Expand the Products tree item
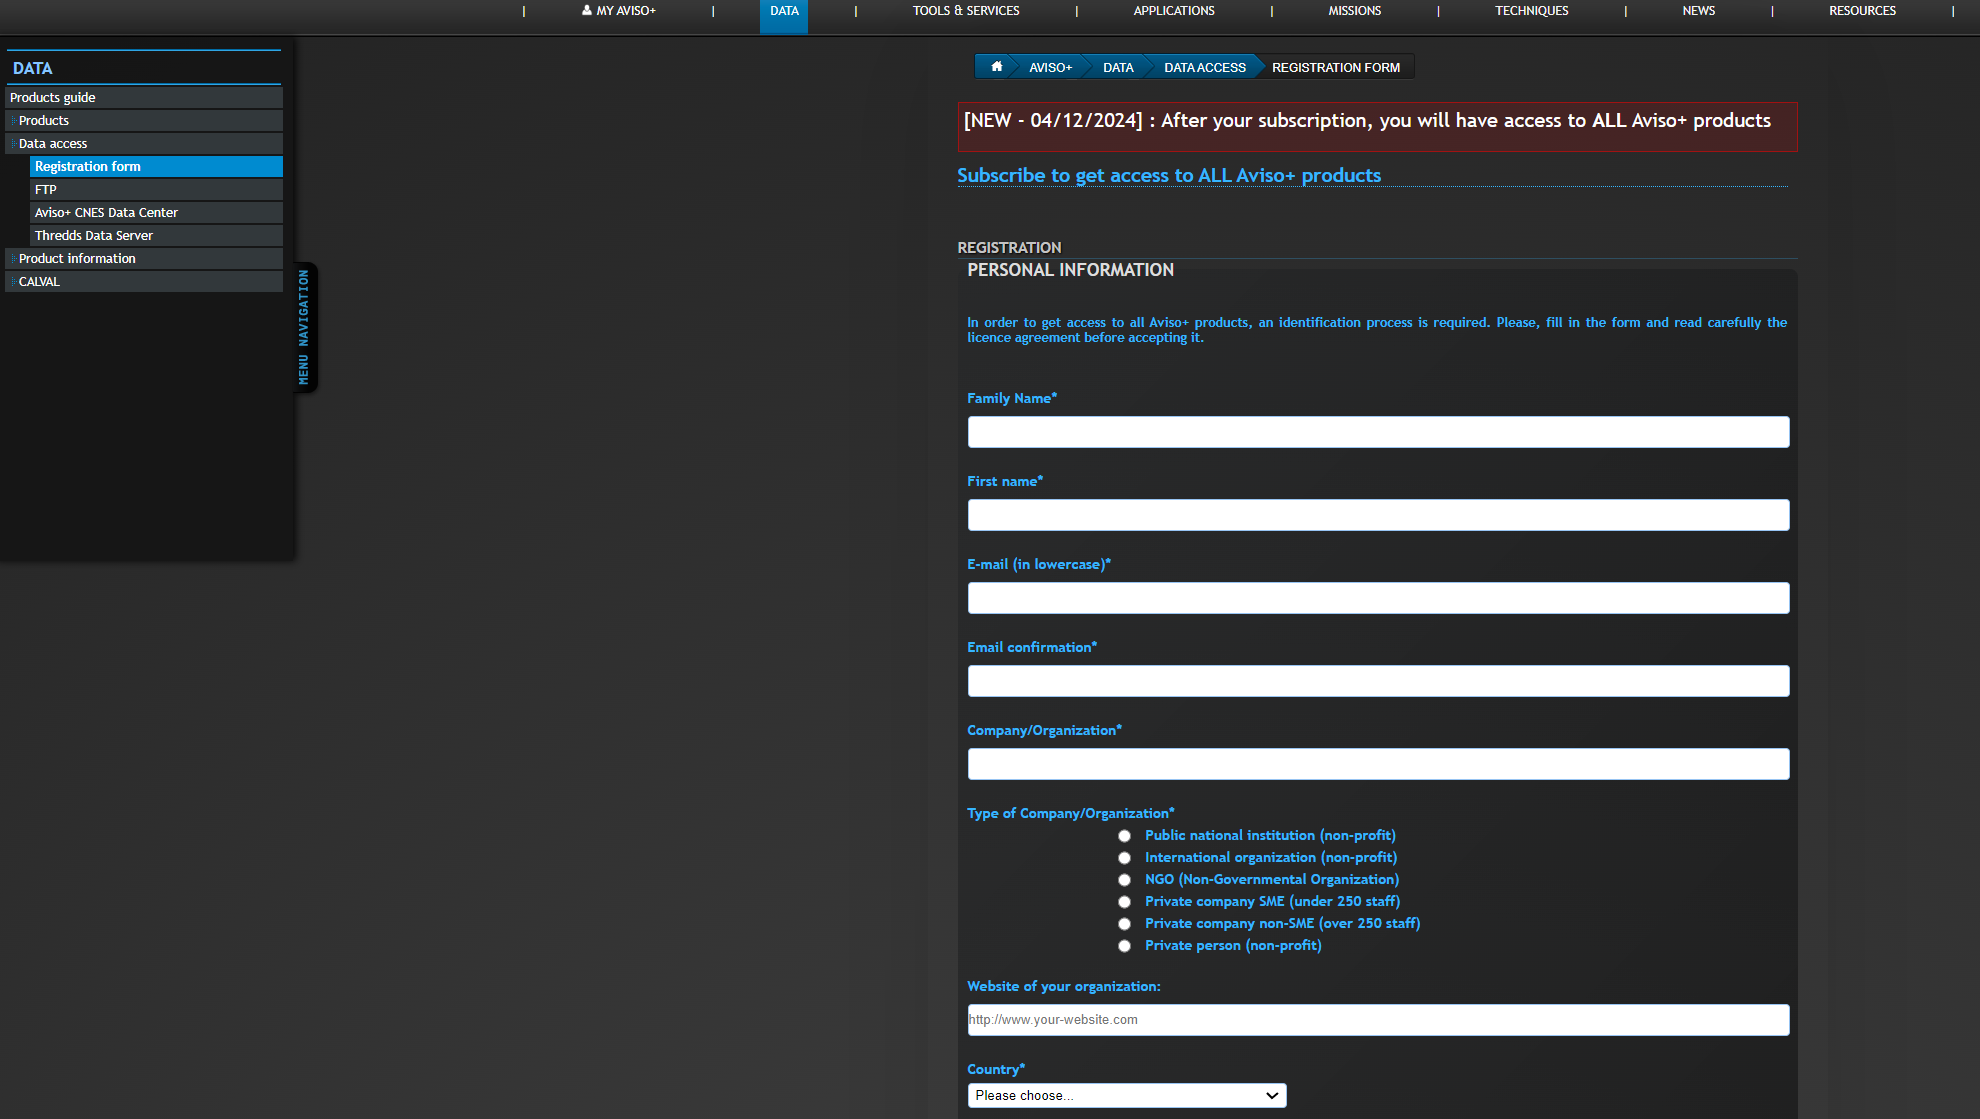 [x=44, y=121]
